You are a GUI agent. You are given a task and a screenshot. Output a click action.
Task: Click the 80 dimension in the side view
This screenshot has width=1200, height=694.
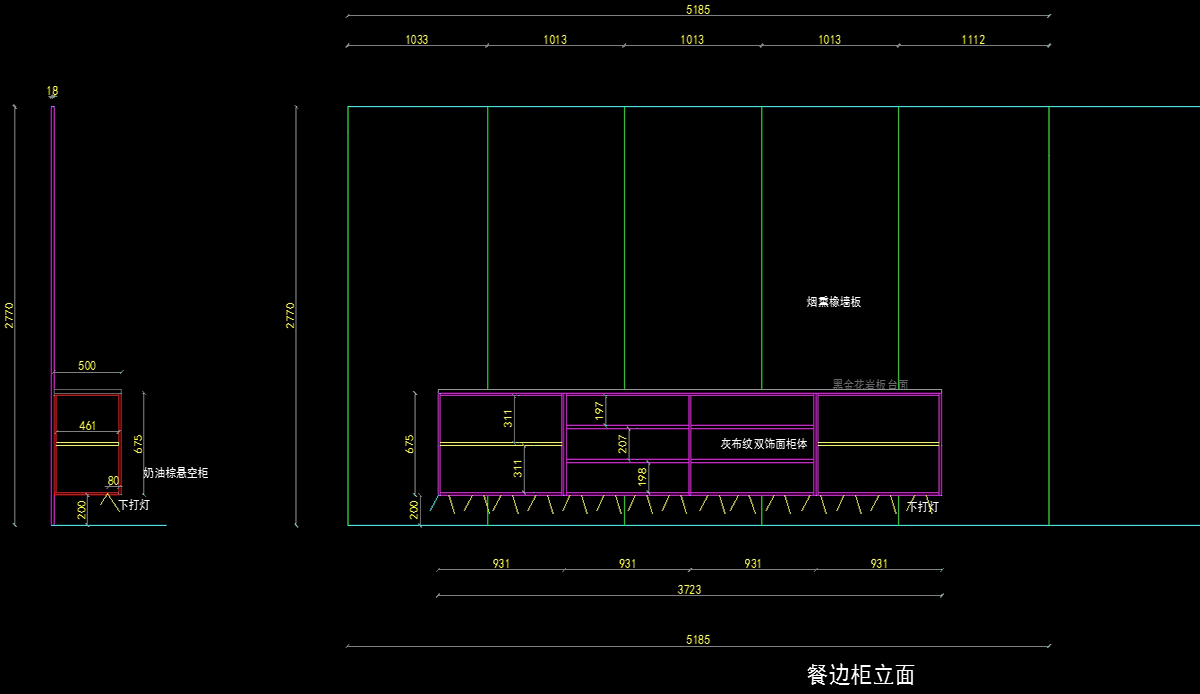click(x=113, y=481)
